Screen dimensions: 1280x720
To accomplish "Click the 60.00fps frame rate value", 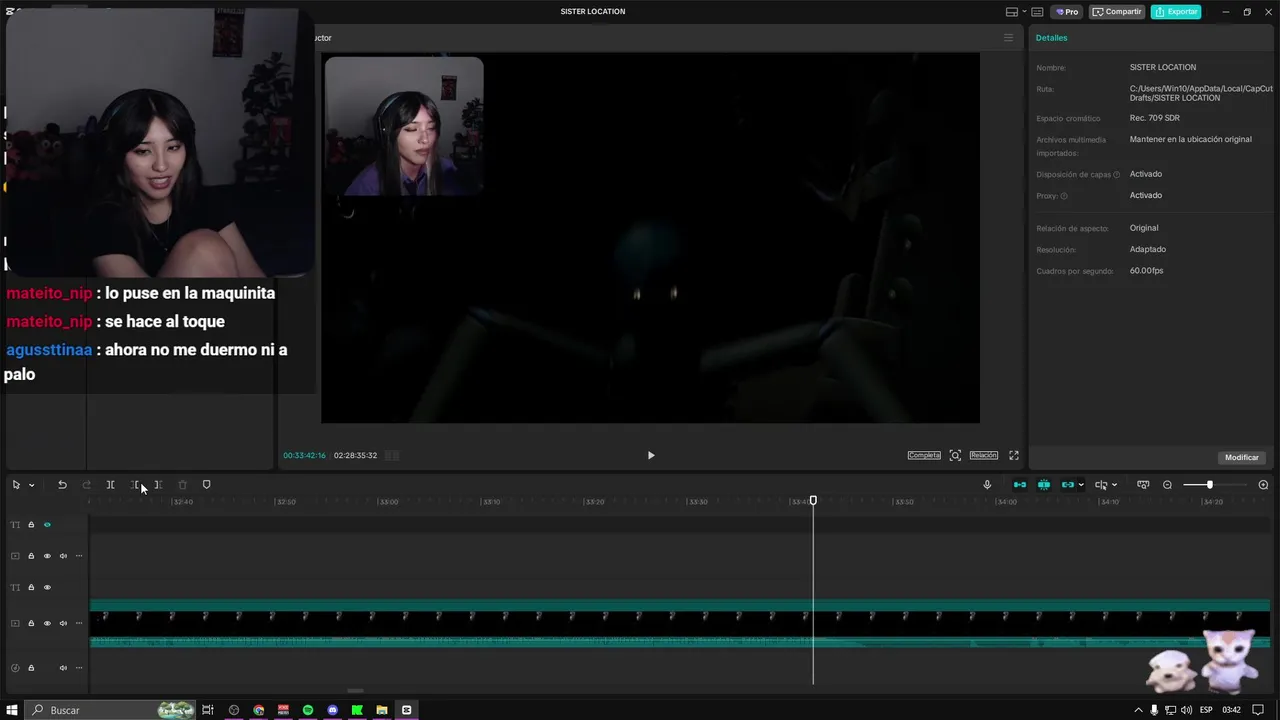I will tap(1147, 271).
